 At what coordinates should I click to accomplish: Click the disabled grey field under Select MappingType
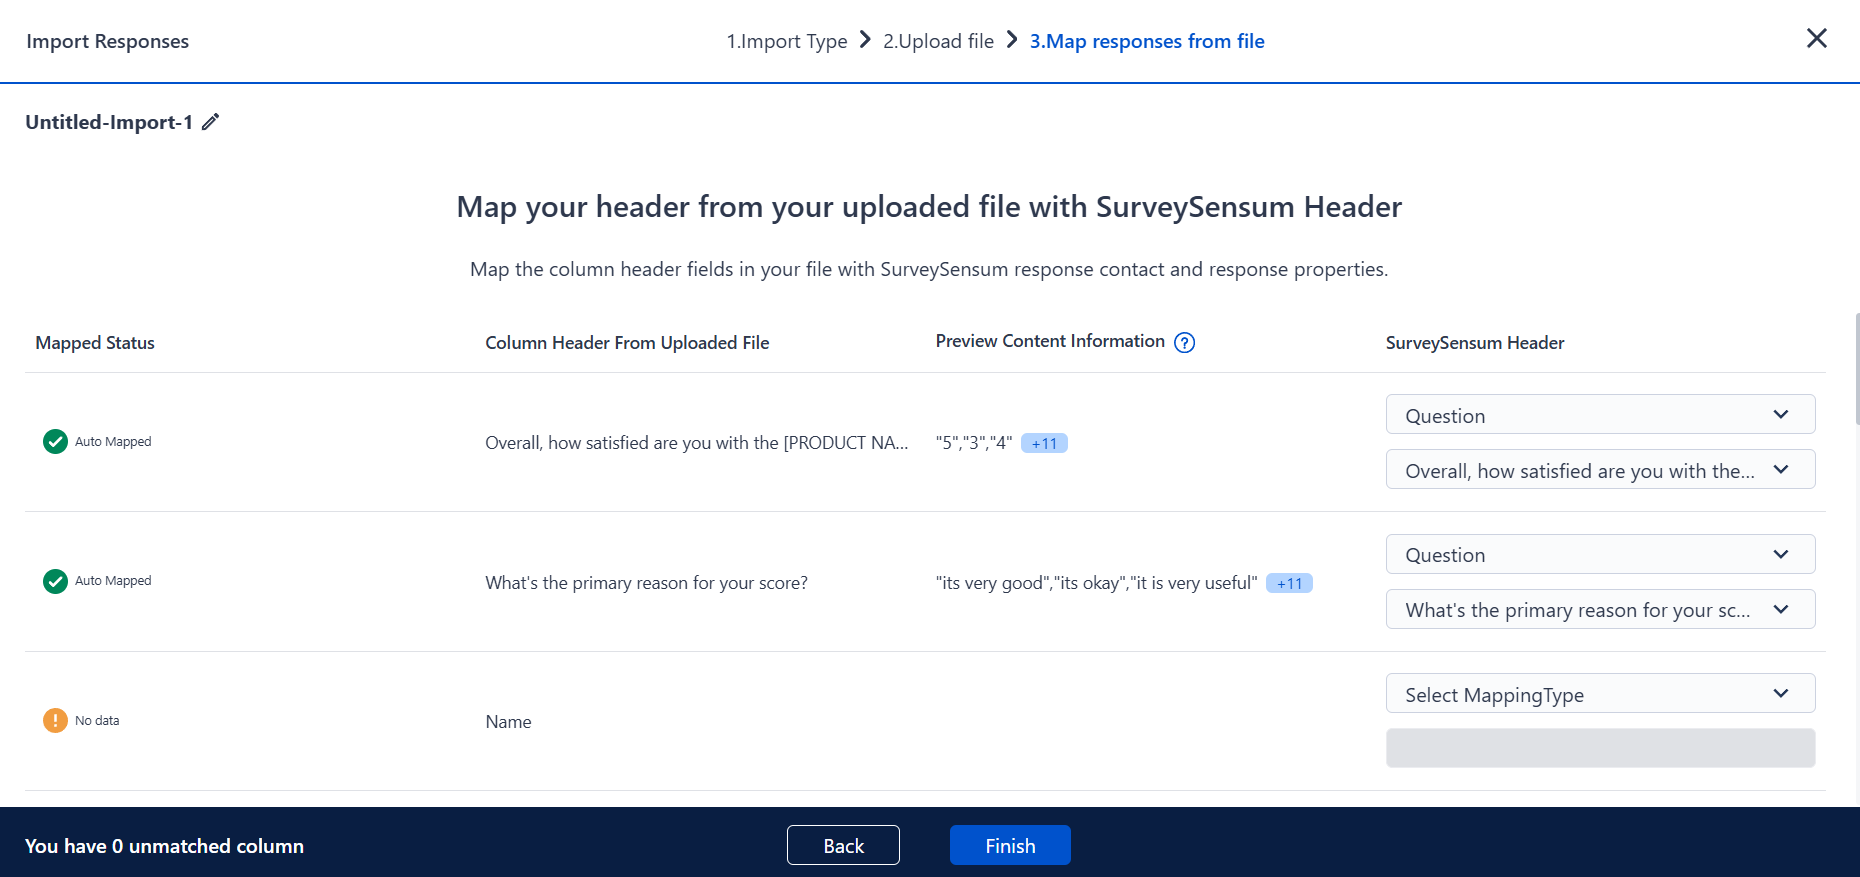click(x=1600, y=748)
